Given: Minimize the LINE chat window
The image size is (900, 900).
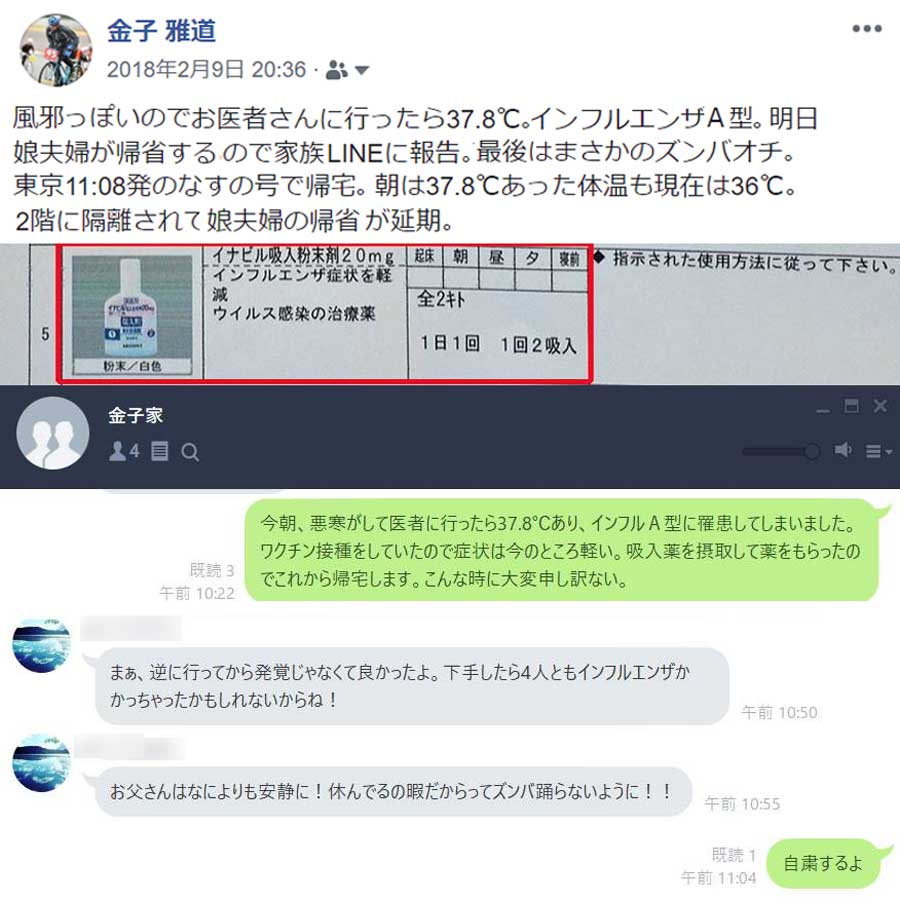Looking at the screenshot, I should coord(823,410).
